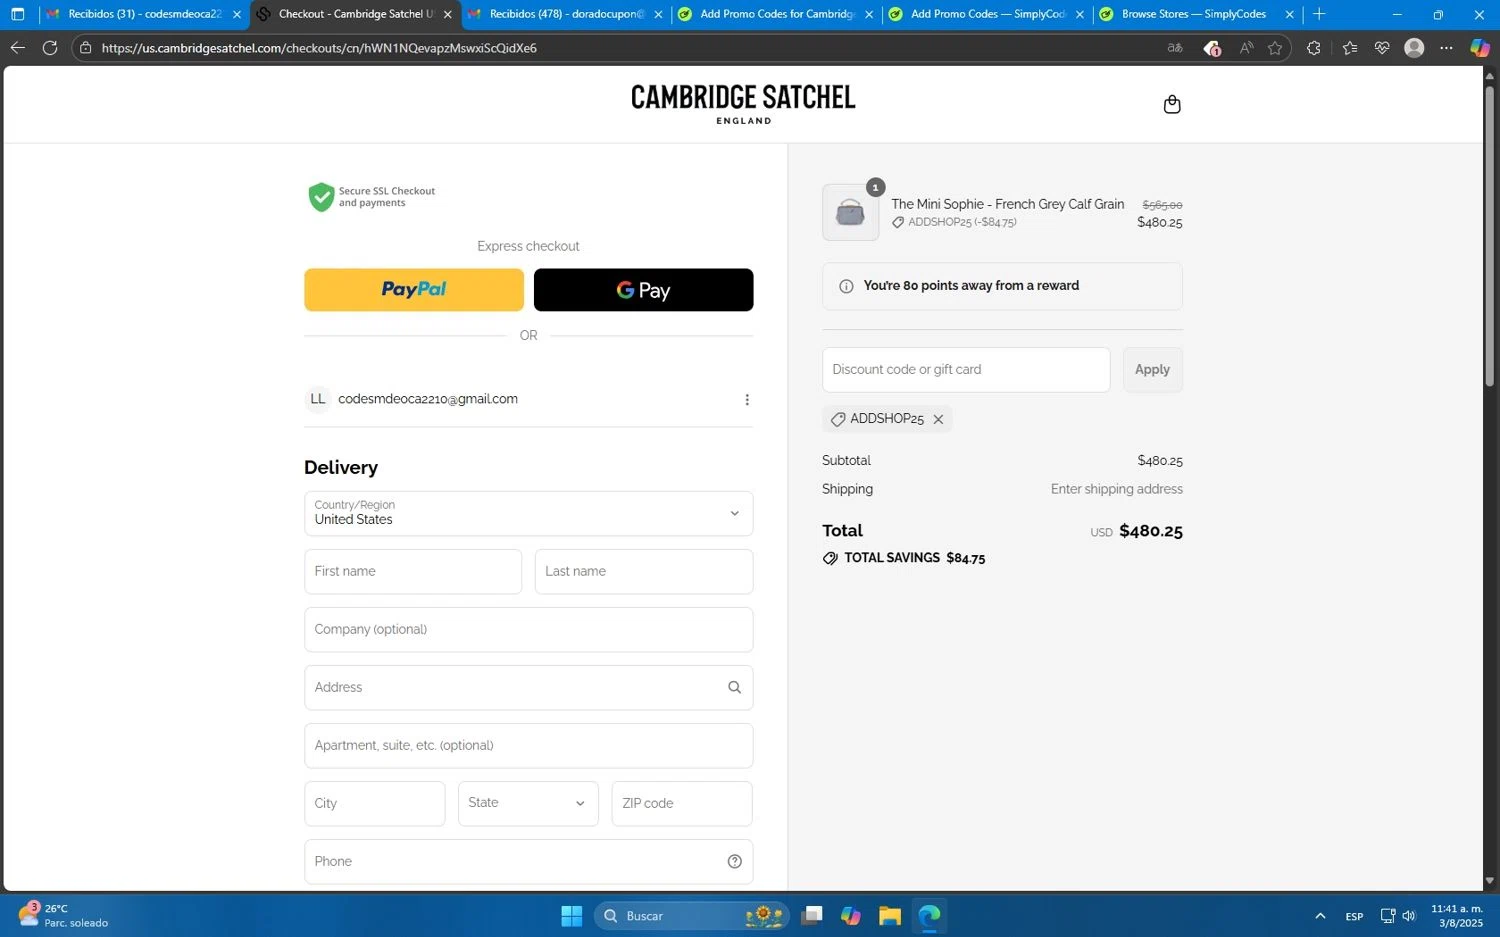
Task: Switch to Add Promo Codes — SimplyCodes tab
Action: coord(986,14)
